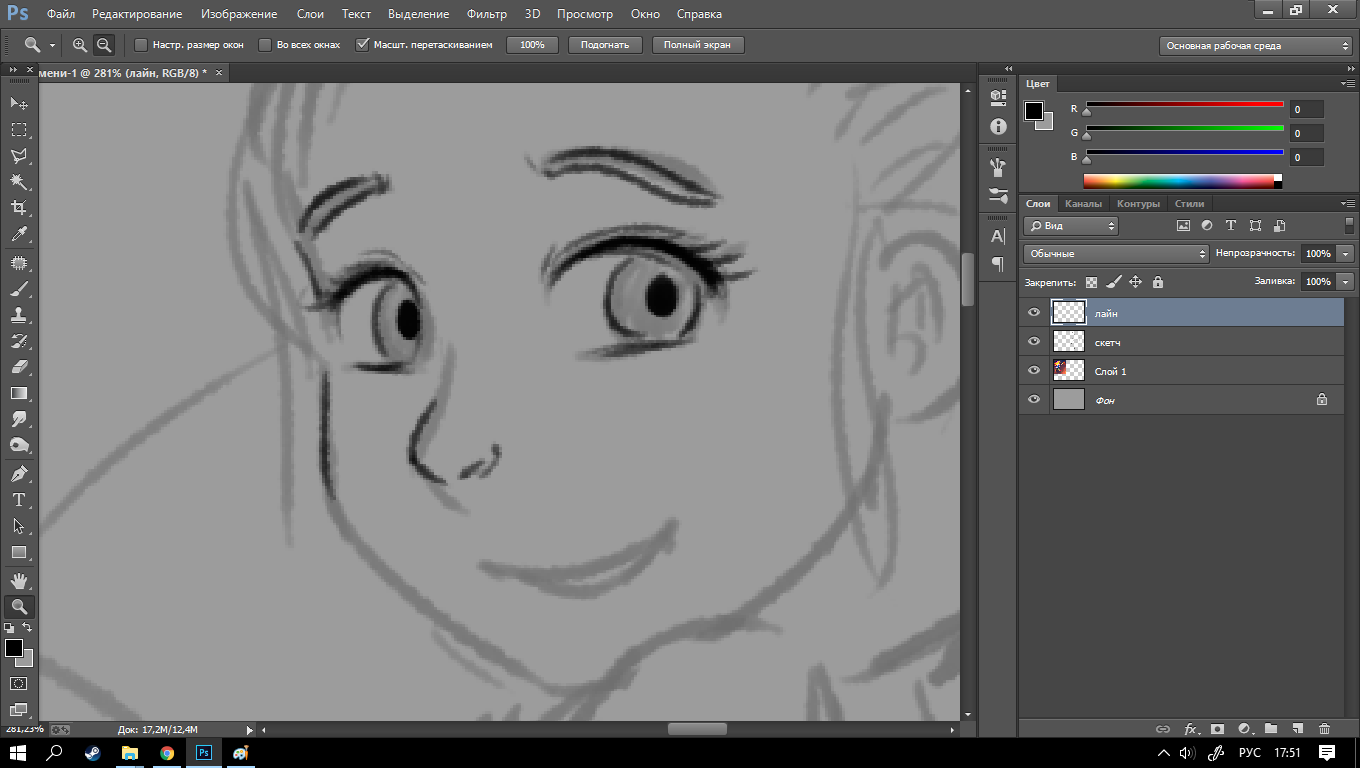Open the 'Слои' menu in menu bar
This screenshot has height=768, width=1360.
tap(310, 14)
